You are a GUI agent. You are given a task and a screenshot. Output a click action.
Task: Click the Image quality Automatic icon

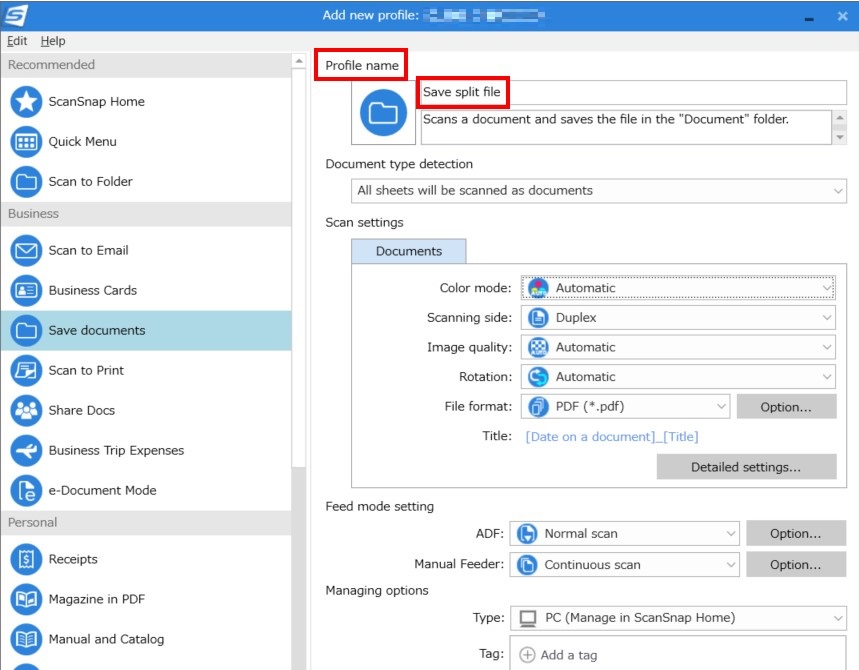pos(538,347)
